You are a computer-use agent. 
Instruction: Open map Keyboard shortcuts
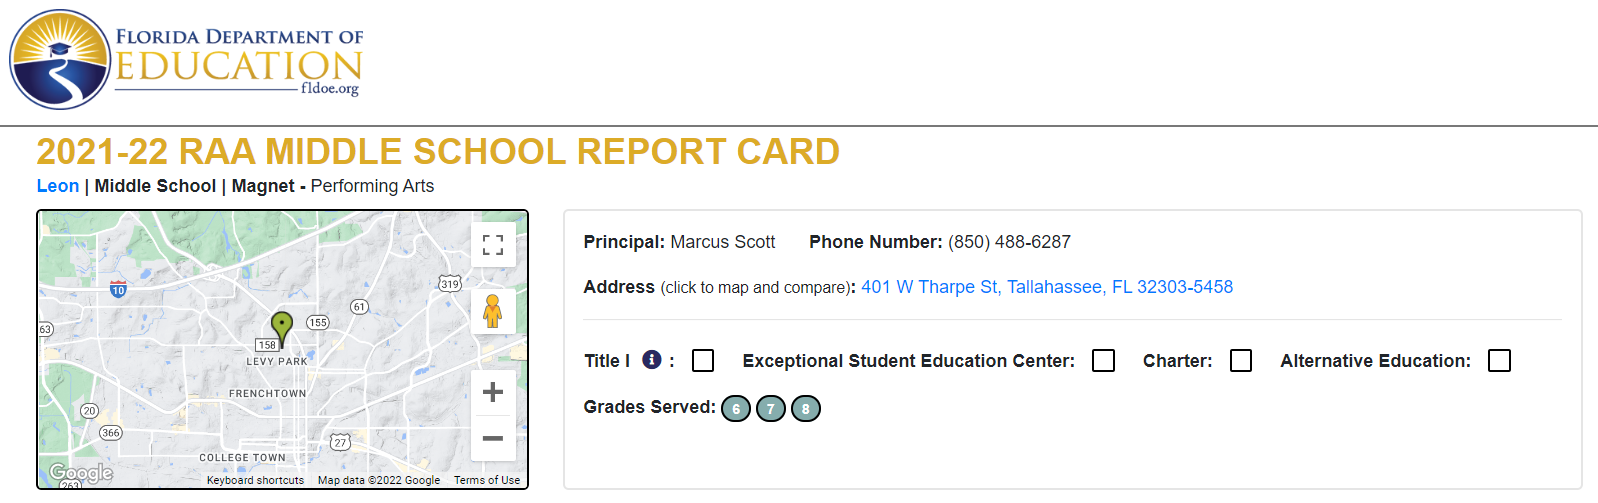pos(255,480)
